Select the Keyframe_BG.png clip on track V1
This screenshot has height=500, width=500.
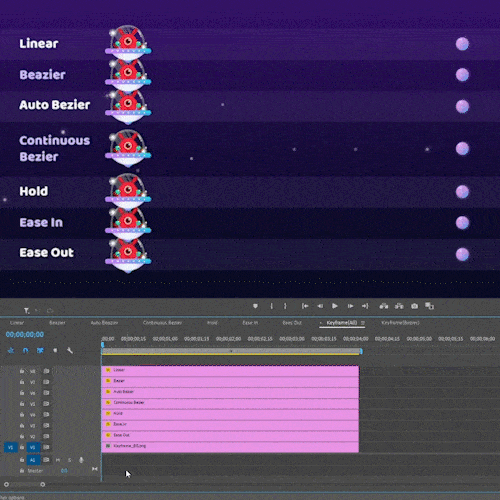pyautogui.click(x=230, y=446)
